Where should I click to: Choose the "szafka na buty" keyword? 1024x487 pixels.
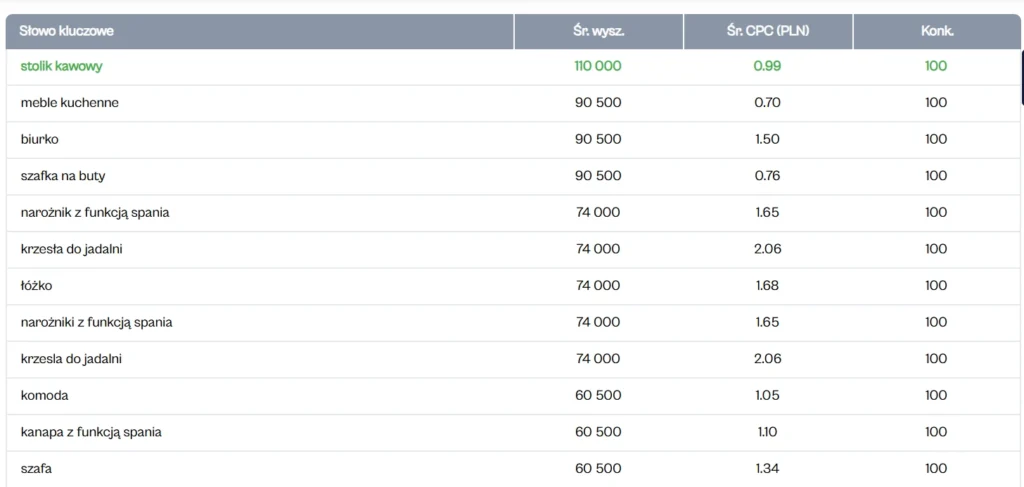[63, 176]
